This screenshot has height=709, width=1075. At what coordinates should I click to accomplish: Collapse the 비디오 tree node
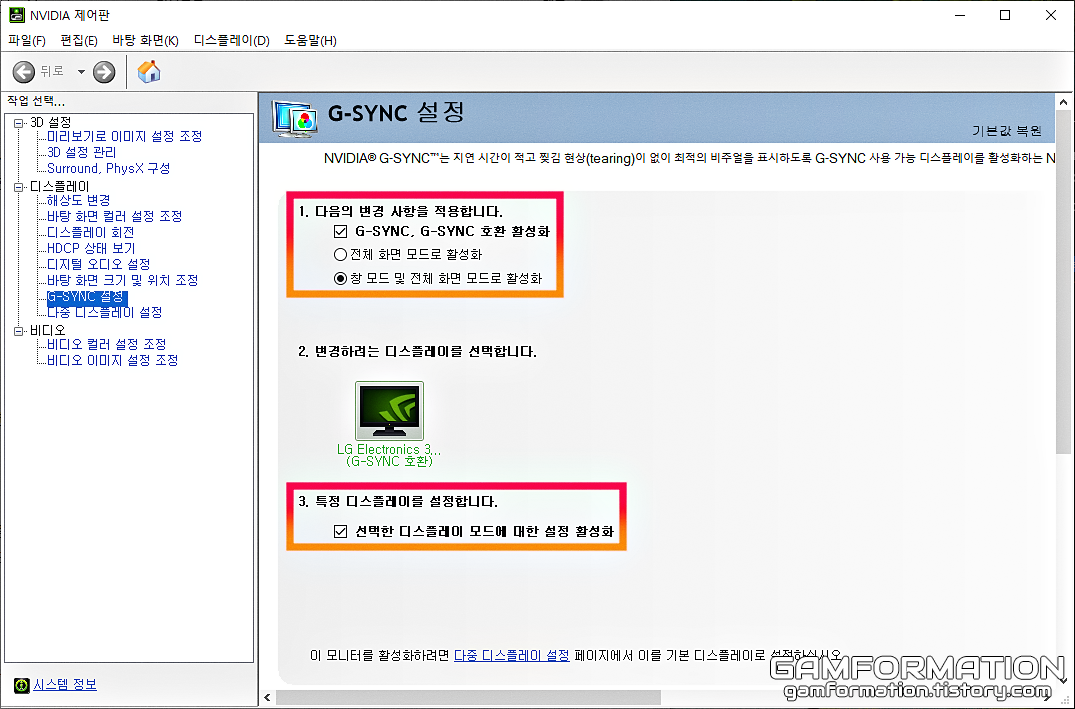[19, 331]
